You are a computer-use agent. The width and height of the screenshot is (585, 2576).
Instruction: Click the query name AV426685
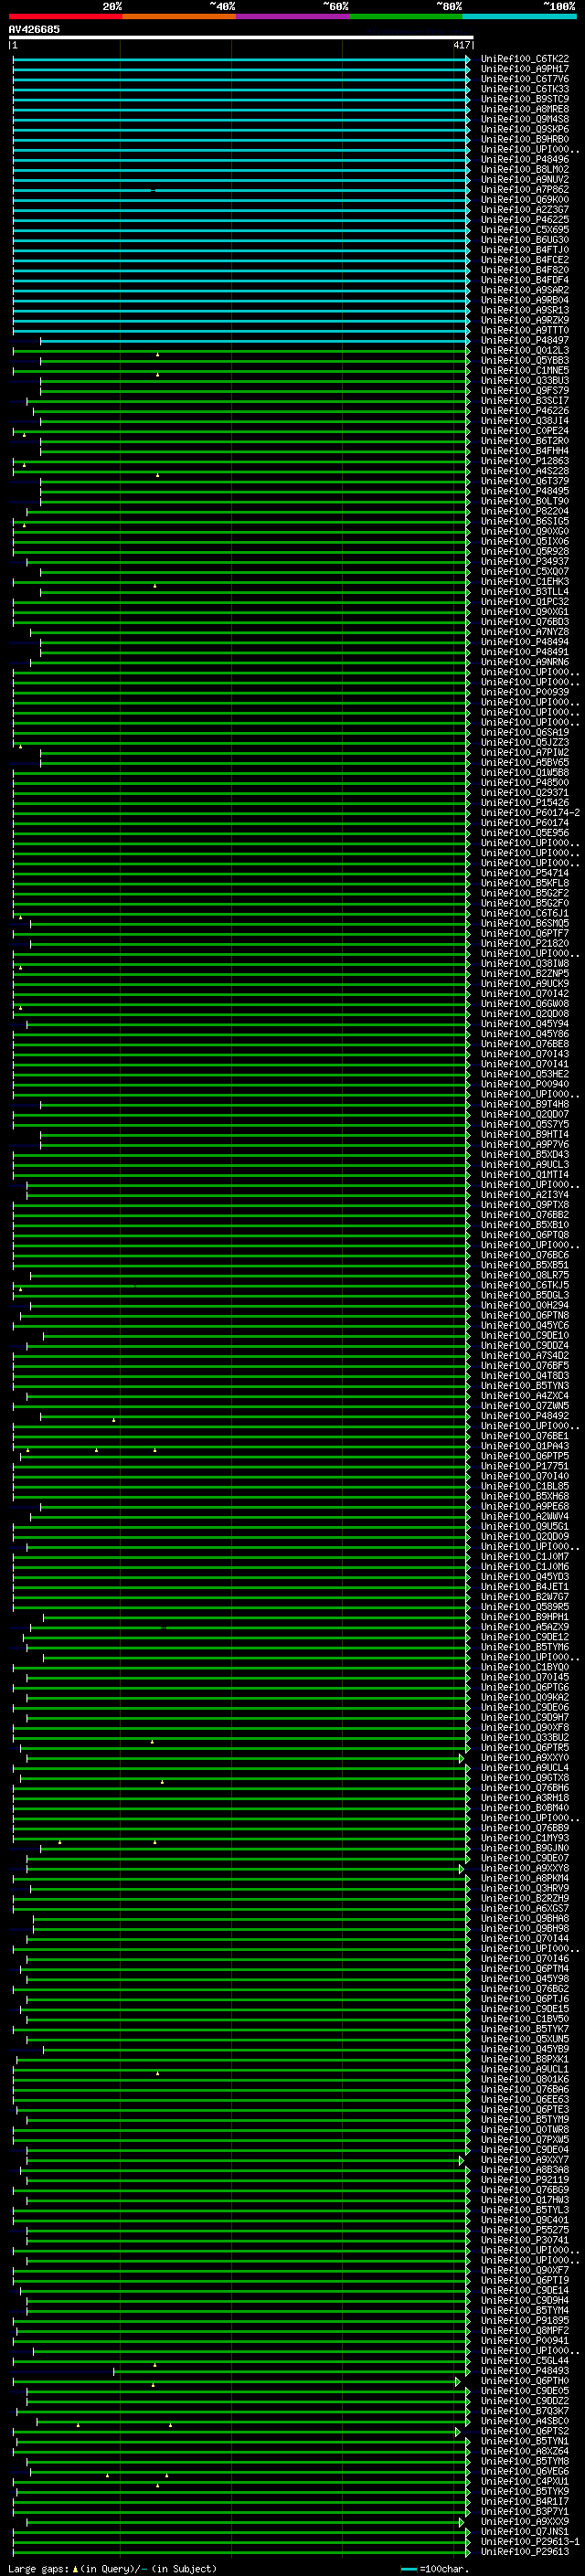click(34, 29)
